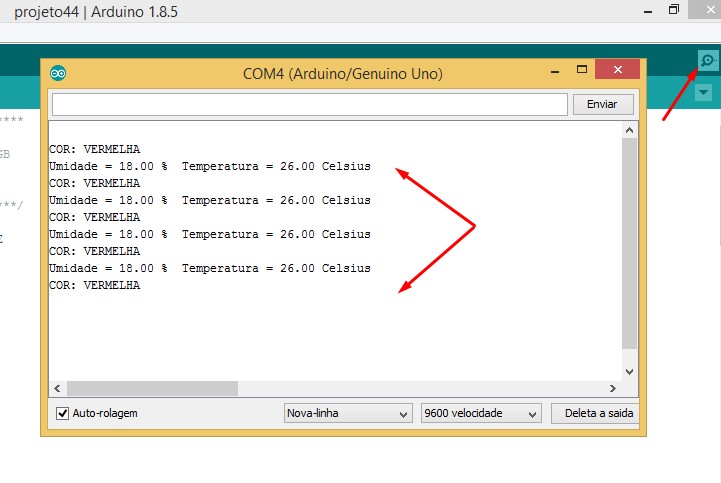Click the vertical scrollbar thumb

(629, 243)
